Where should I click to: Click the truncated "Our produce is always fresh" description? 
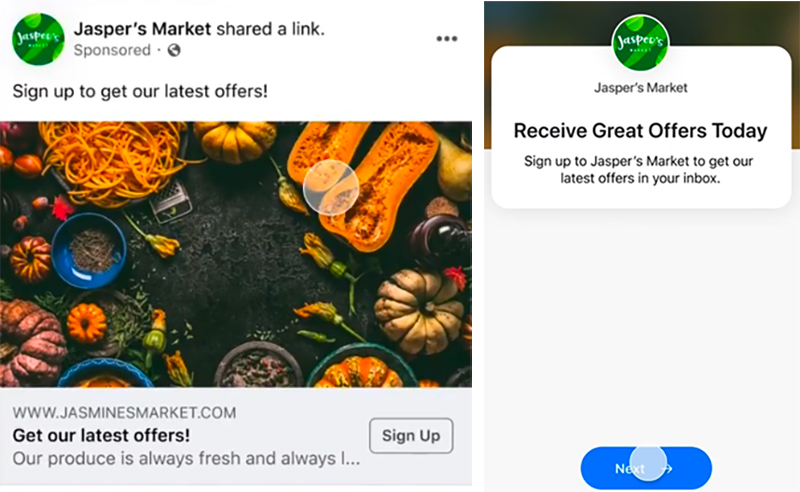(186, 458)
